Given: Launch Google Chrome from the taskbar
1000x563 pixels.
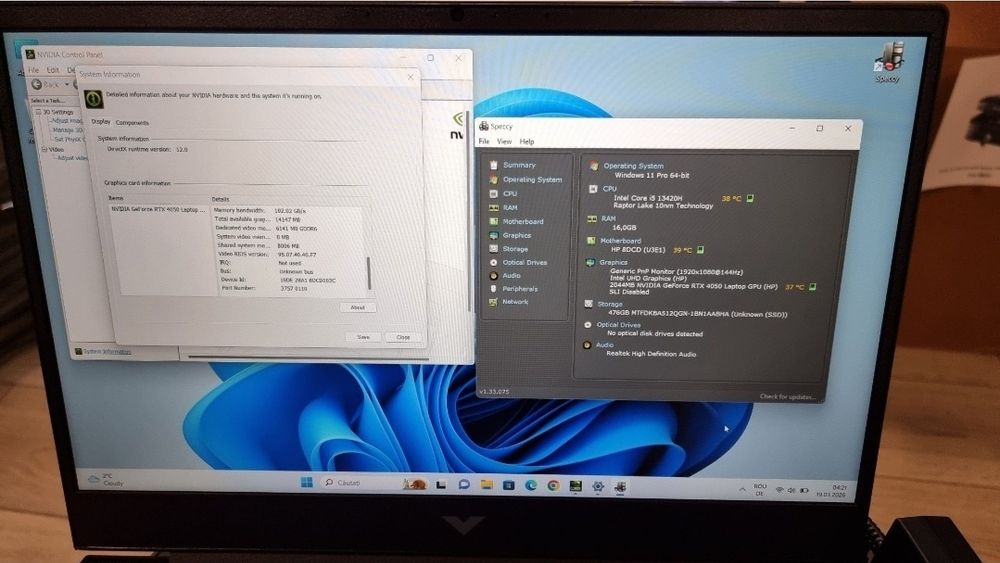Looking at the screenshot, I should click(x=553, y=486).
